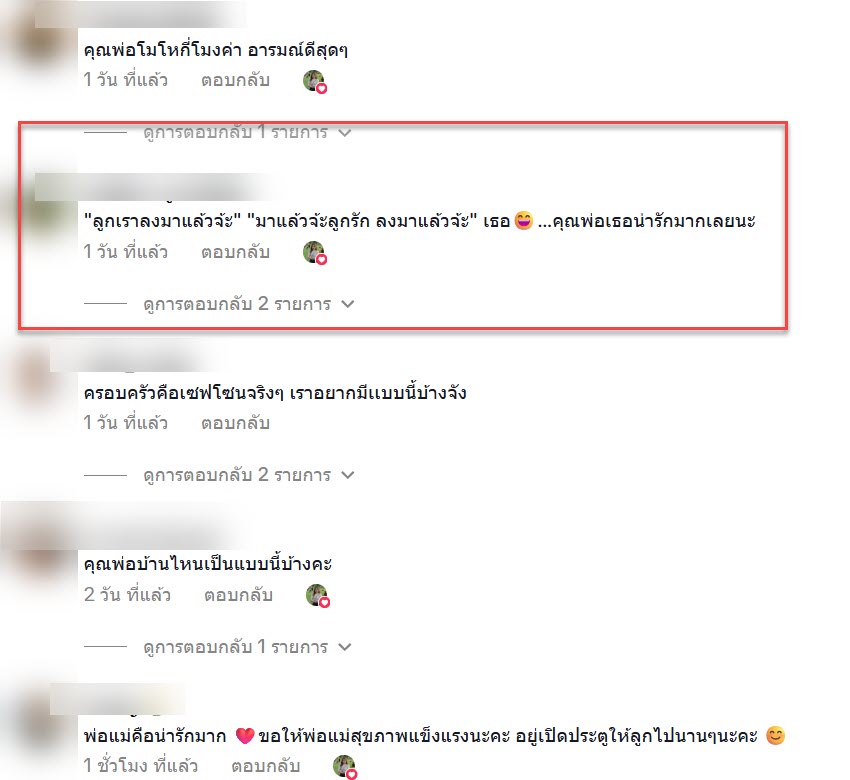Expand 1 reply below the คุณพ่อบ้านไหน comment
850x780 pixels.
(247, 647)
